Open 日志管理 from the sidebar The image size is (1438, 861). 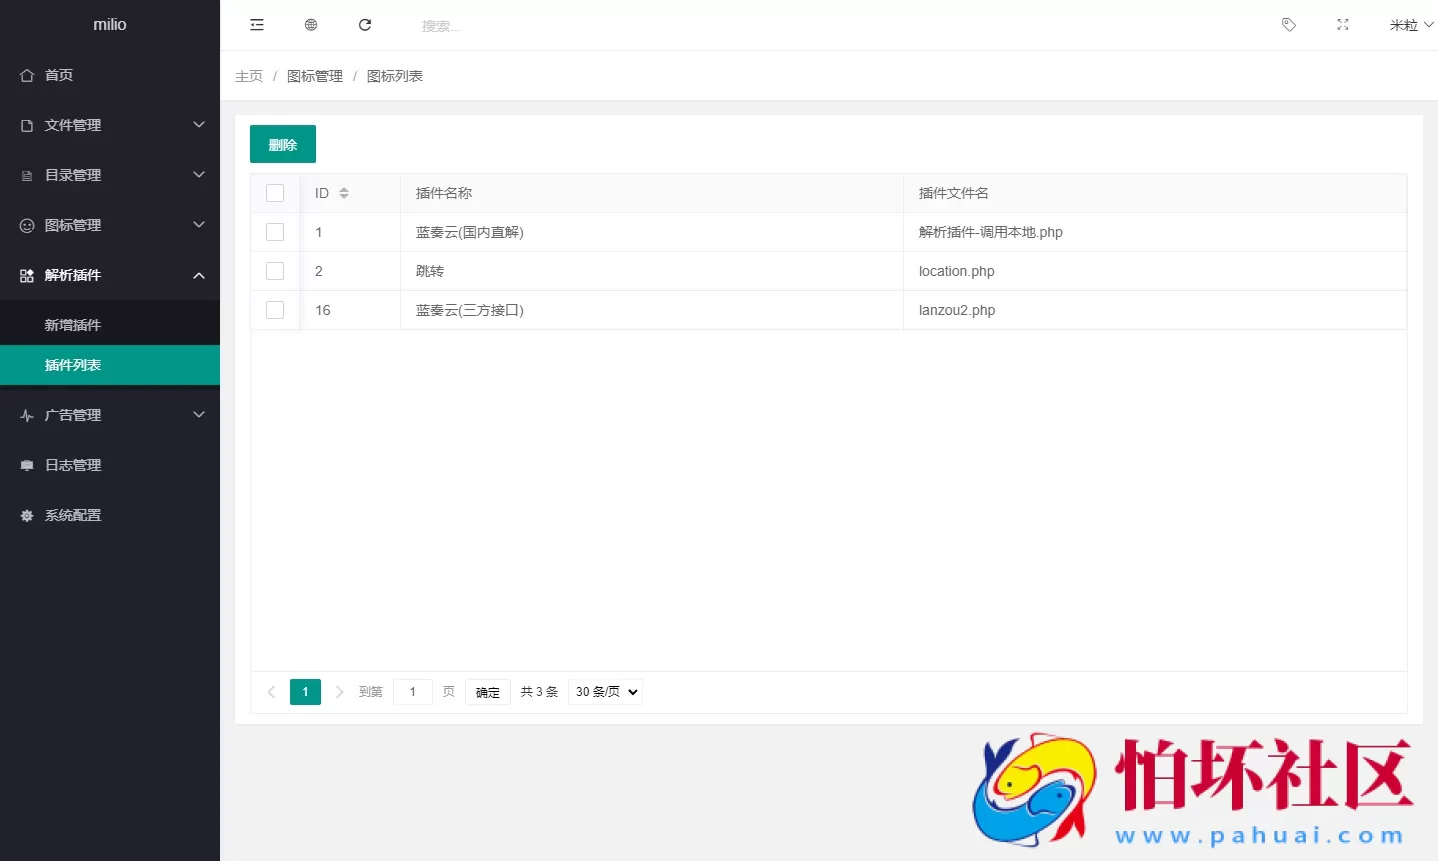(x=72, y=464)
